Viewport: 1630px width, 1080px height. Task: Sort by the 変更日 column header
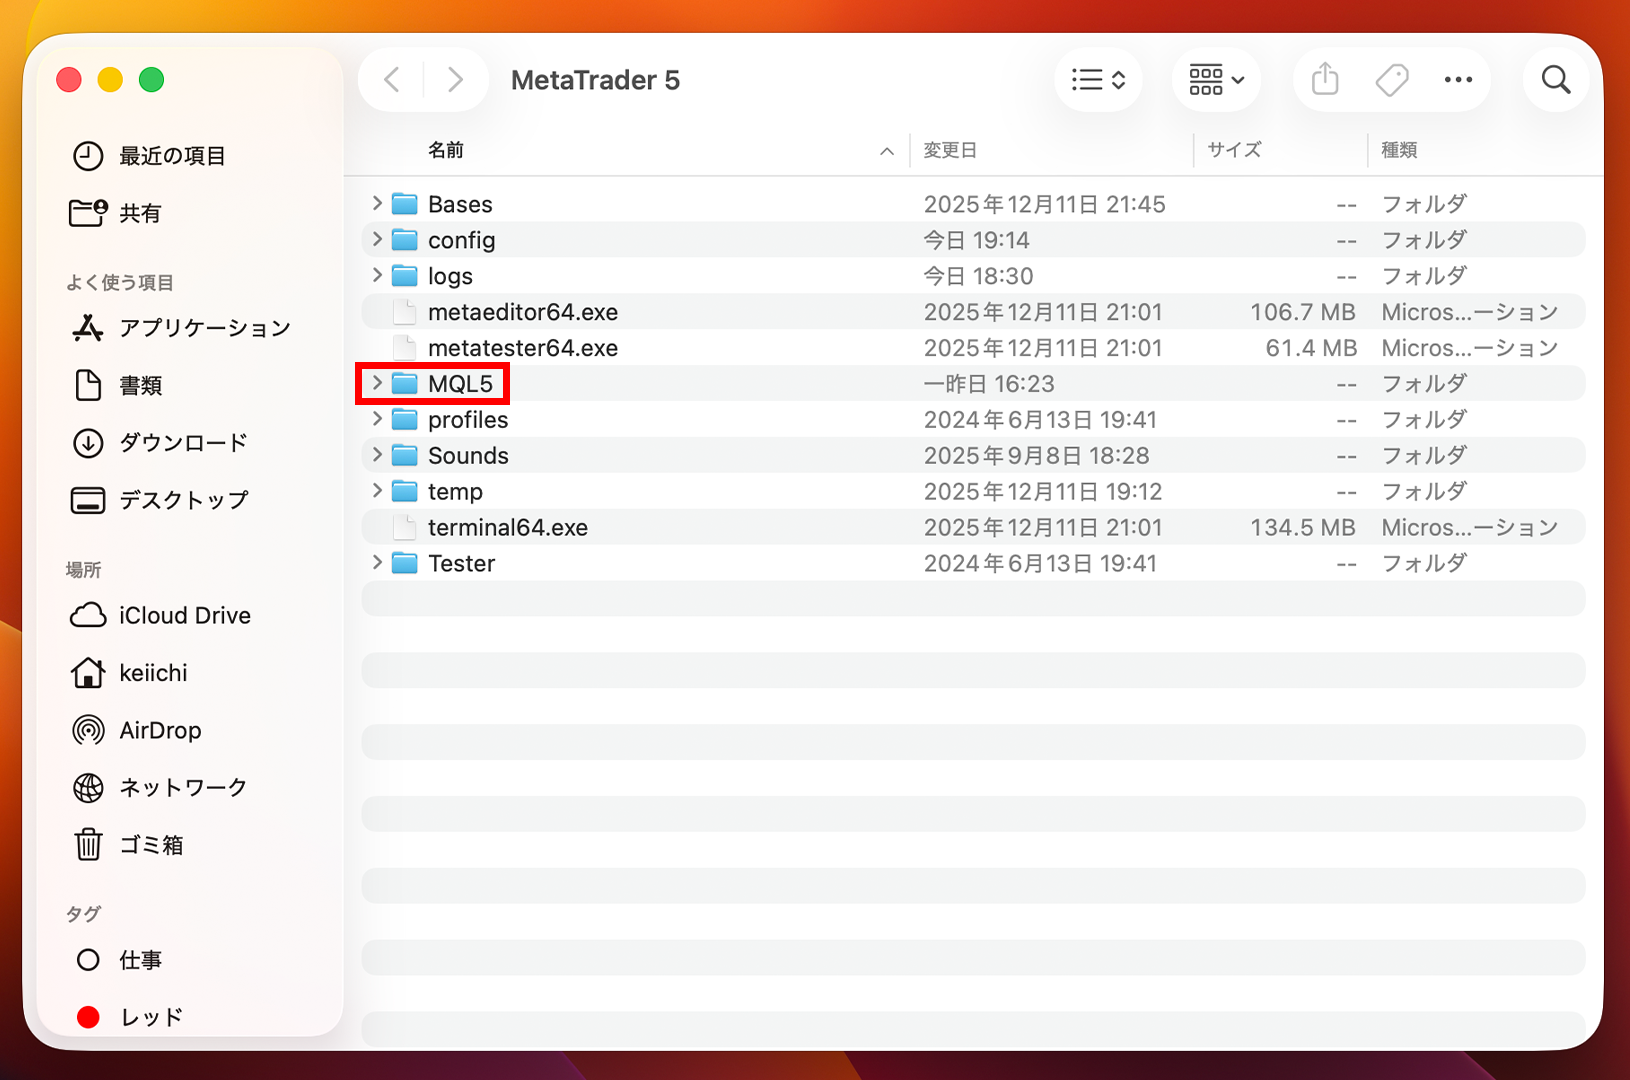(949, 150)
